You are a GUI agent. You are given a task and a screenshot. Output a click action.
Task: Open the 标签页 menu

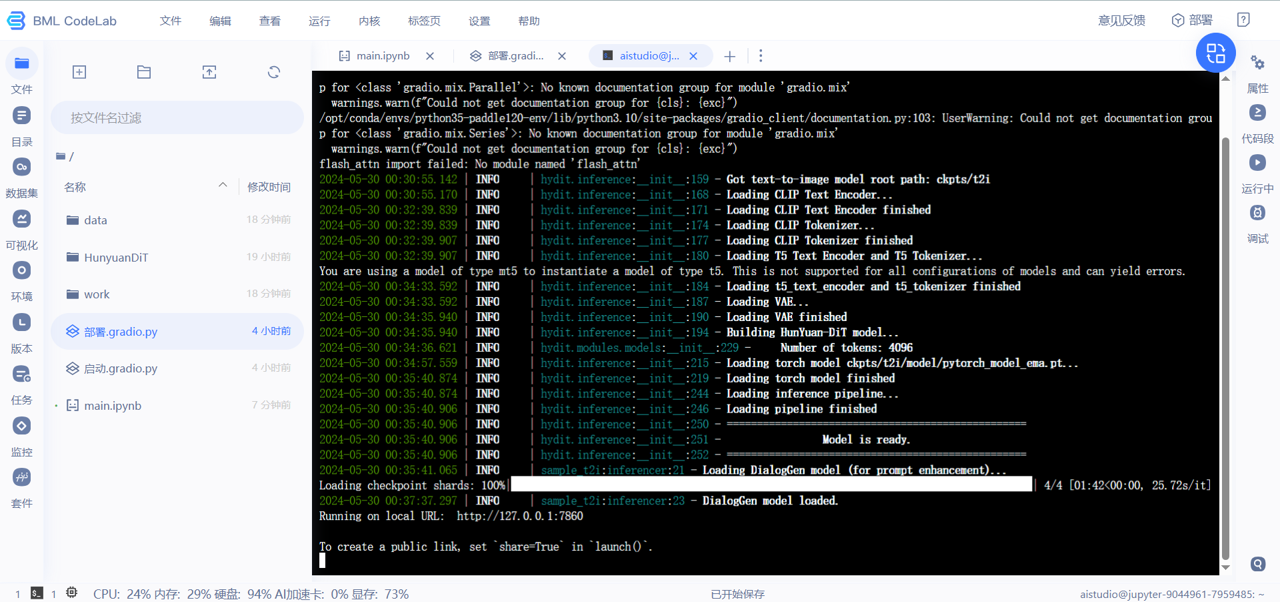click(x=424, y=20)
